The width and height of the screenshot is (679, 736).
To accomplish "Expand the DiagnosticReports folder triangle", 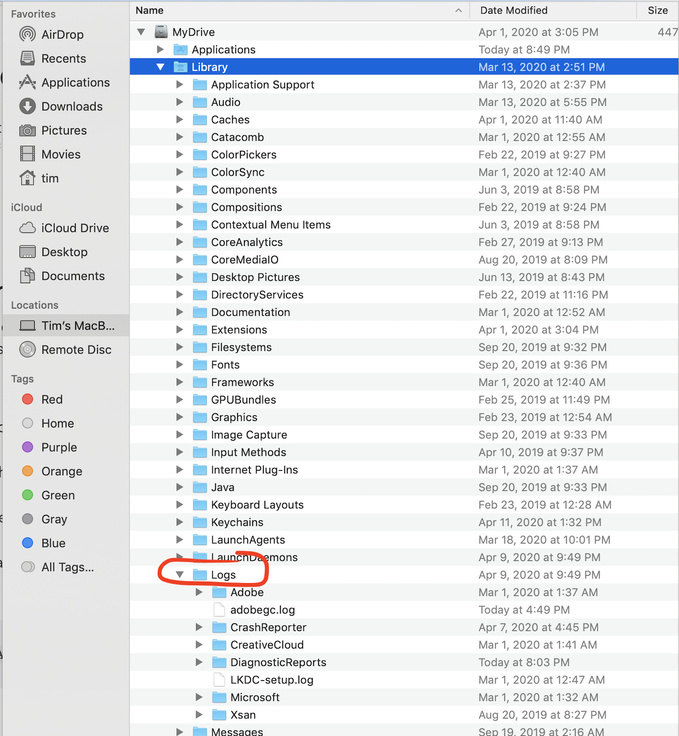I will coord(199,662).
